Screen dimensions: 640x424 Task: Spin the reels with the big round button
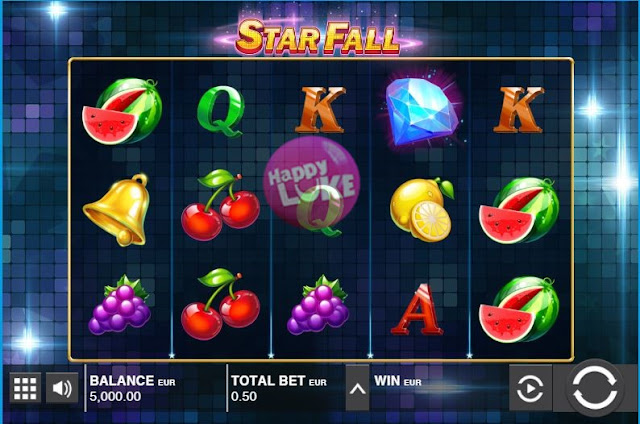coord(595,388)
